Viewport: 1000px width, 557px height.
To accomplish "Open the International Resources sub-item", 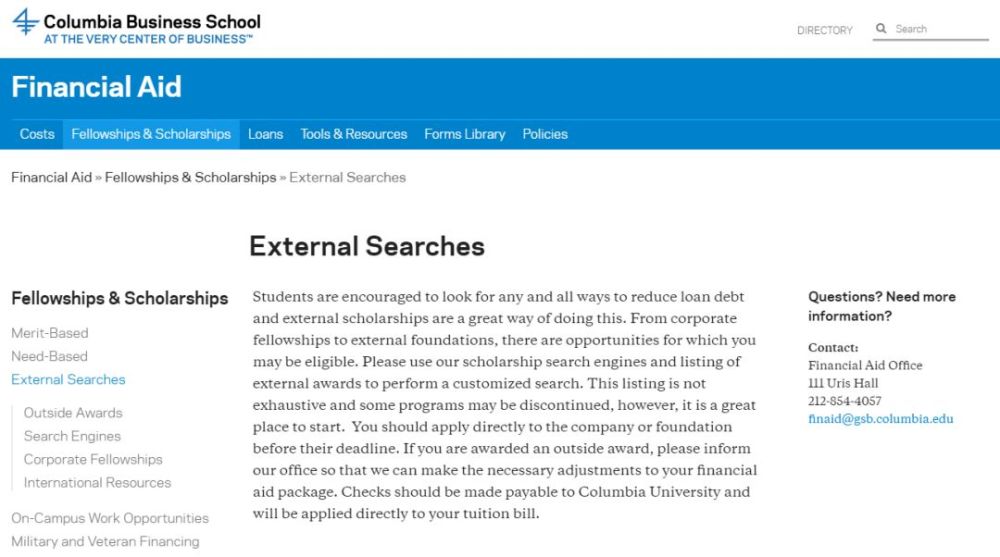I will pos(97,482).
